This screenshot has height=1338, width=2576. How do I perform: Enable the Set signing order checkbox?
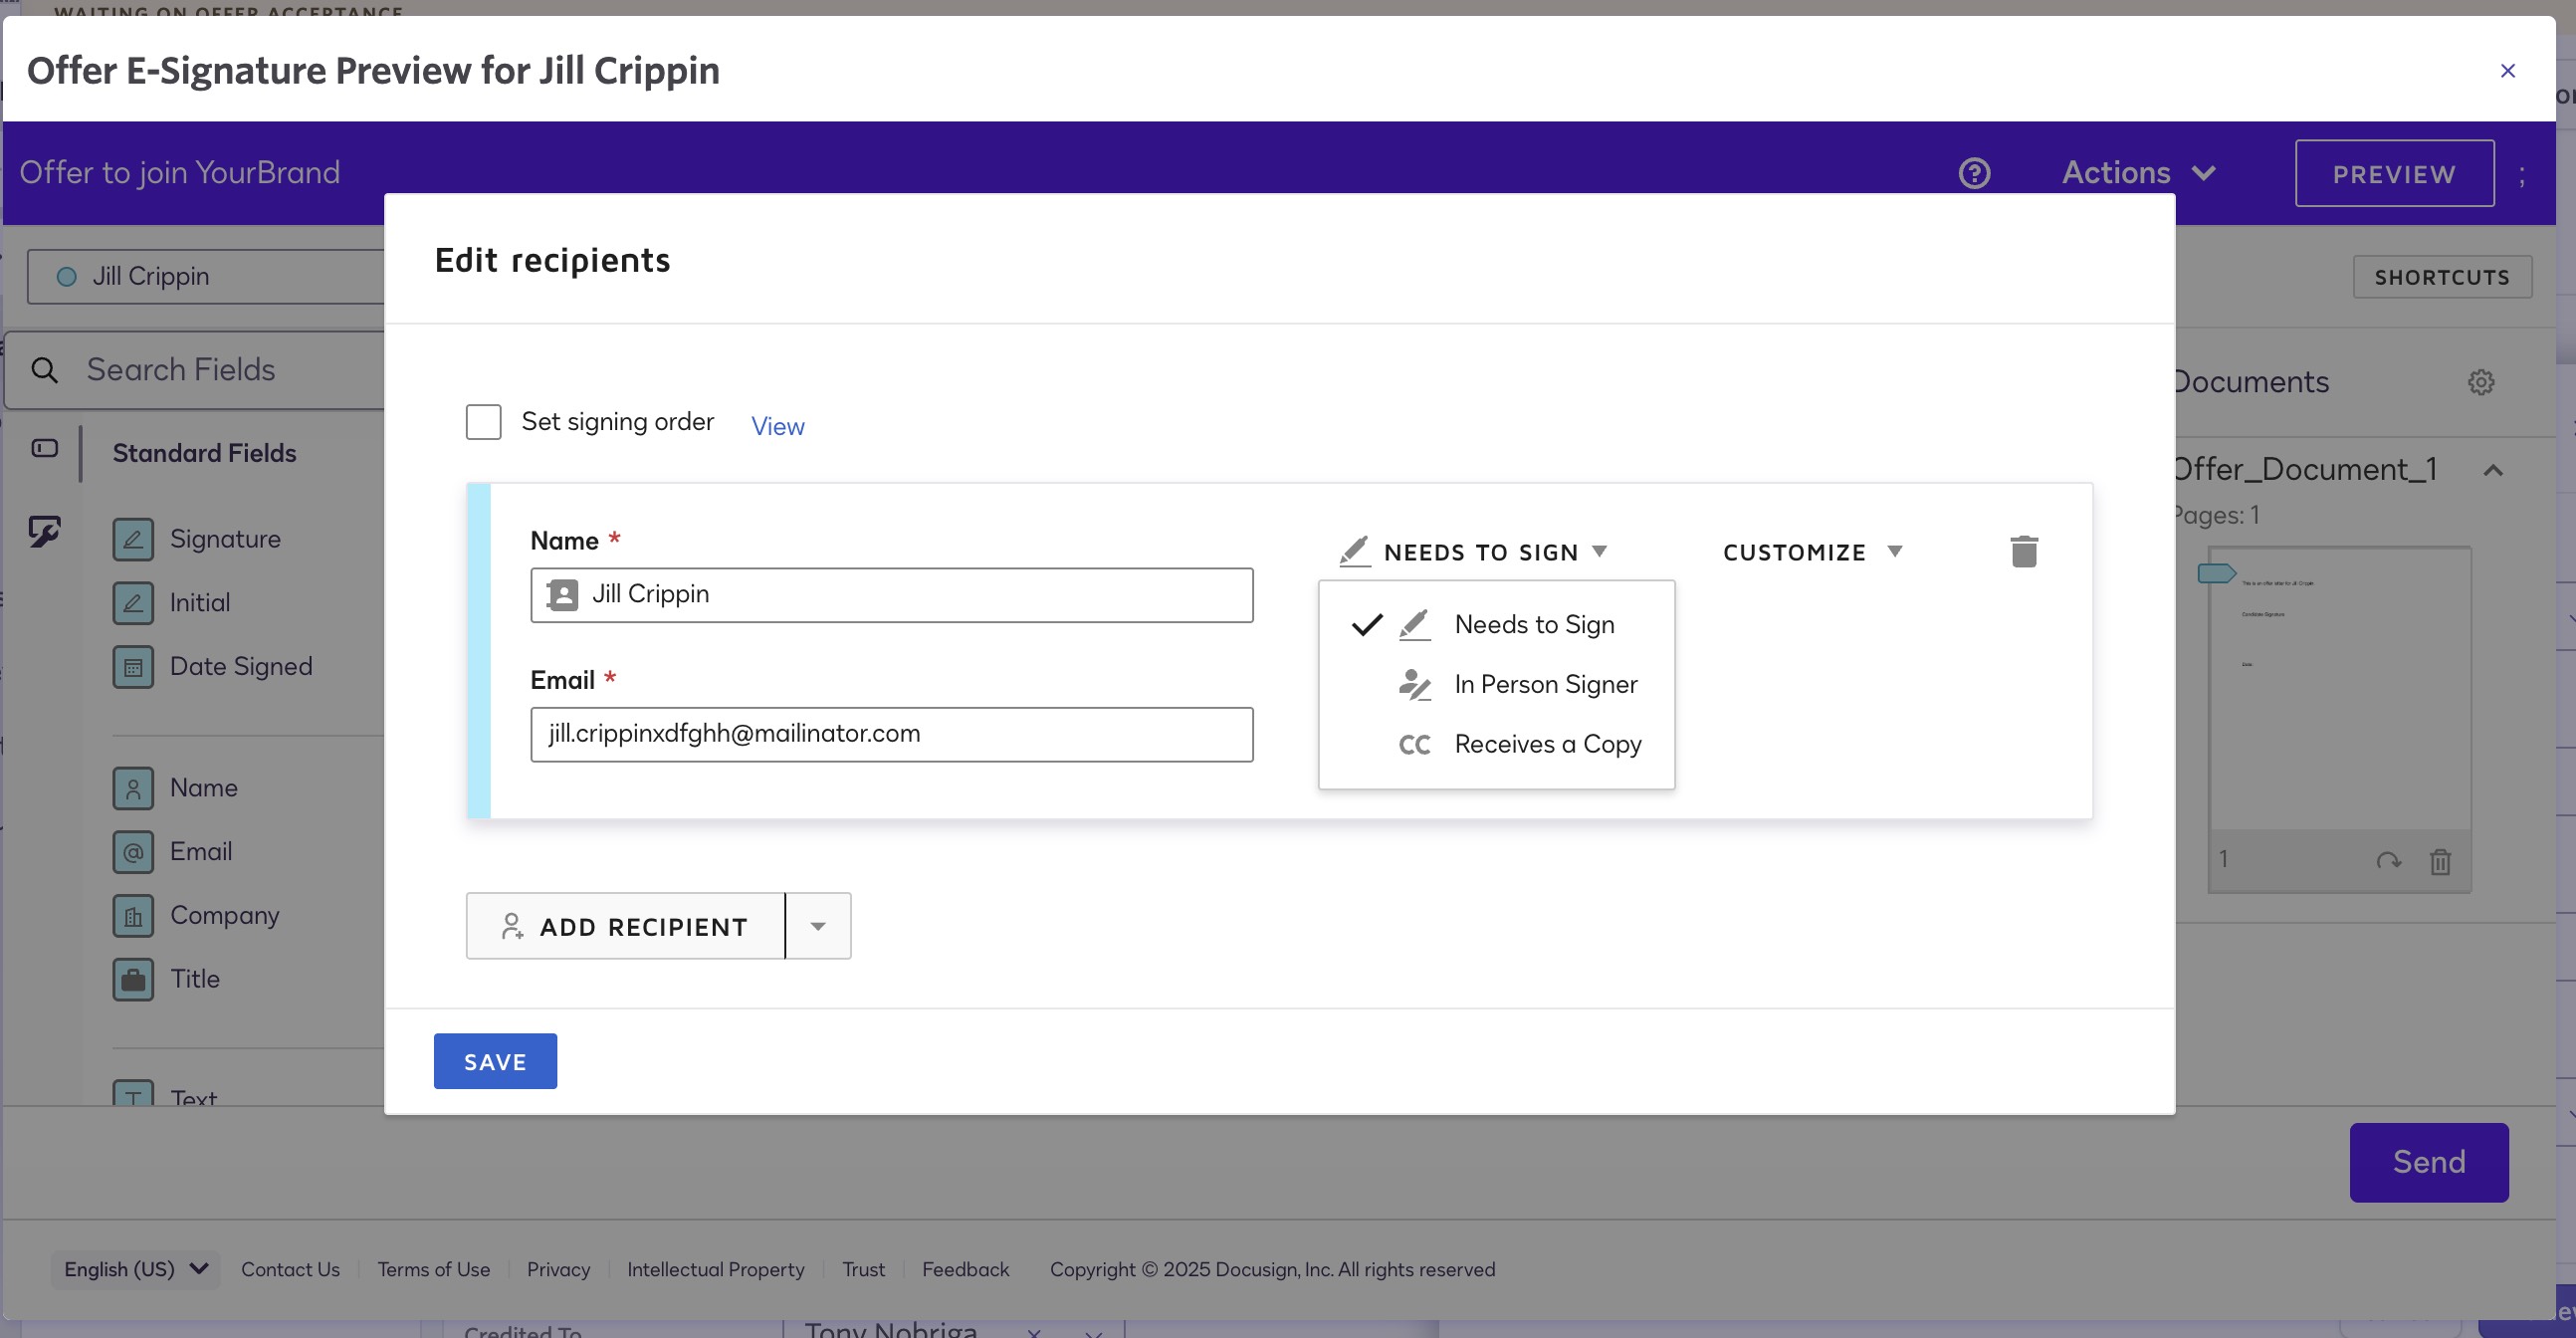(x=484, y=422)
